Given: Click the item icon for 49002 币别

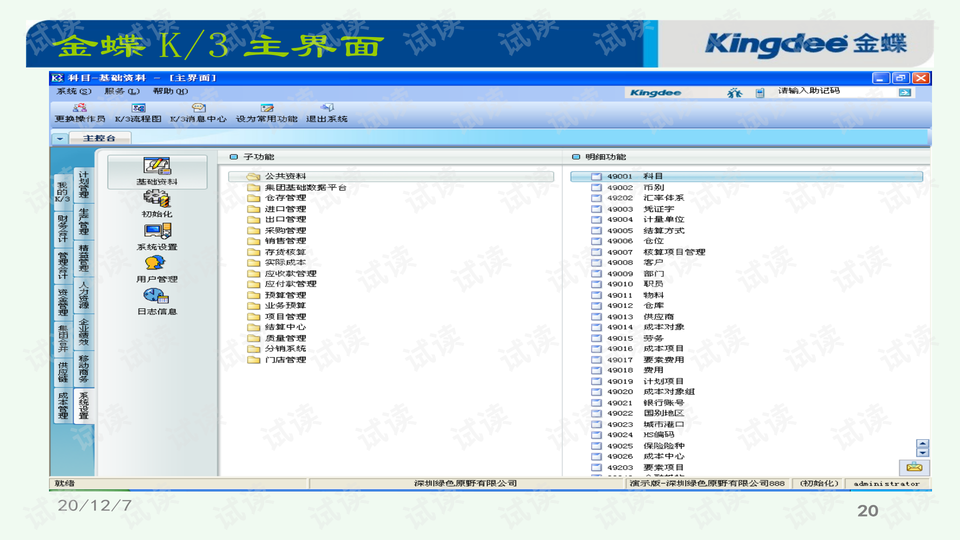Looking at the screenshot, I should point(596,187).
